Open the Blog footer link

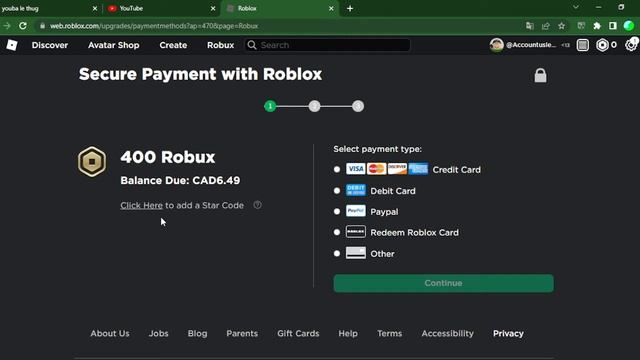coord(197,333)
